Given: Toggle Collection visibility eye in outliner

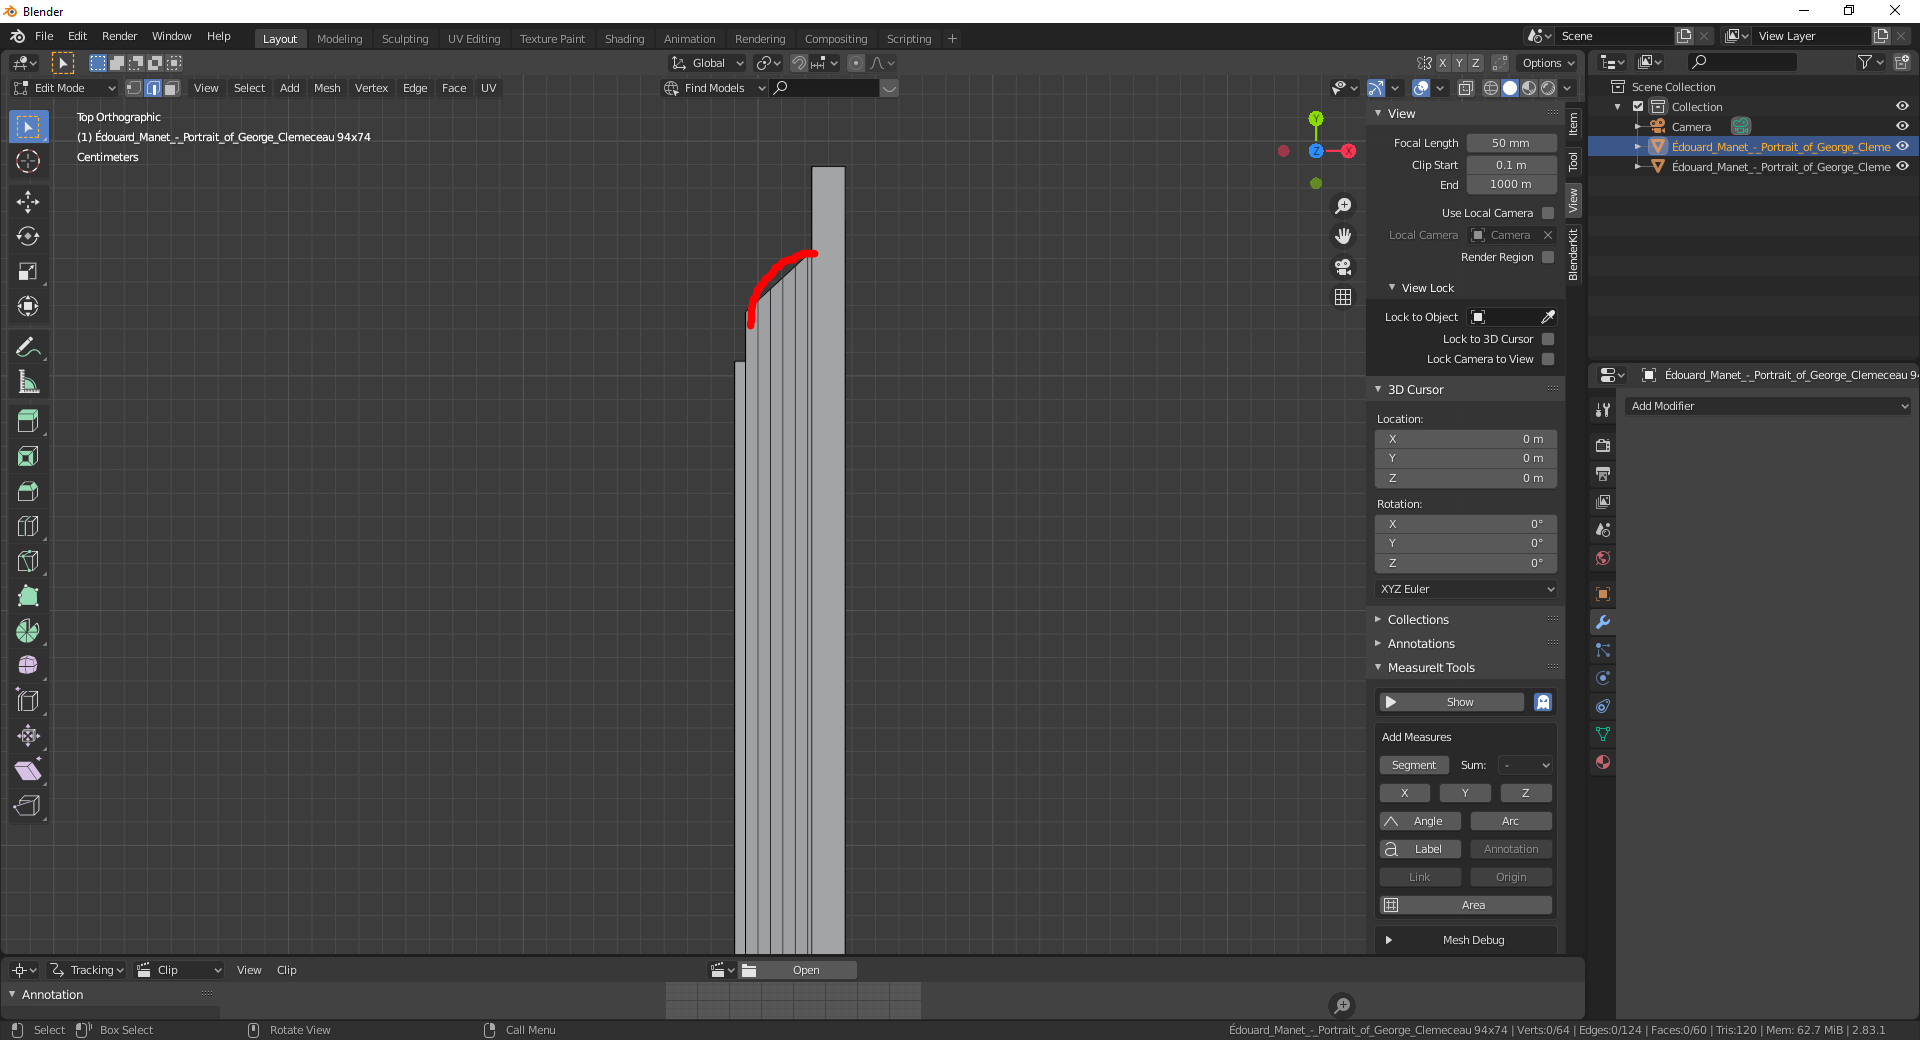Looking at the screenshot, I should [x=1902, y=106].
